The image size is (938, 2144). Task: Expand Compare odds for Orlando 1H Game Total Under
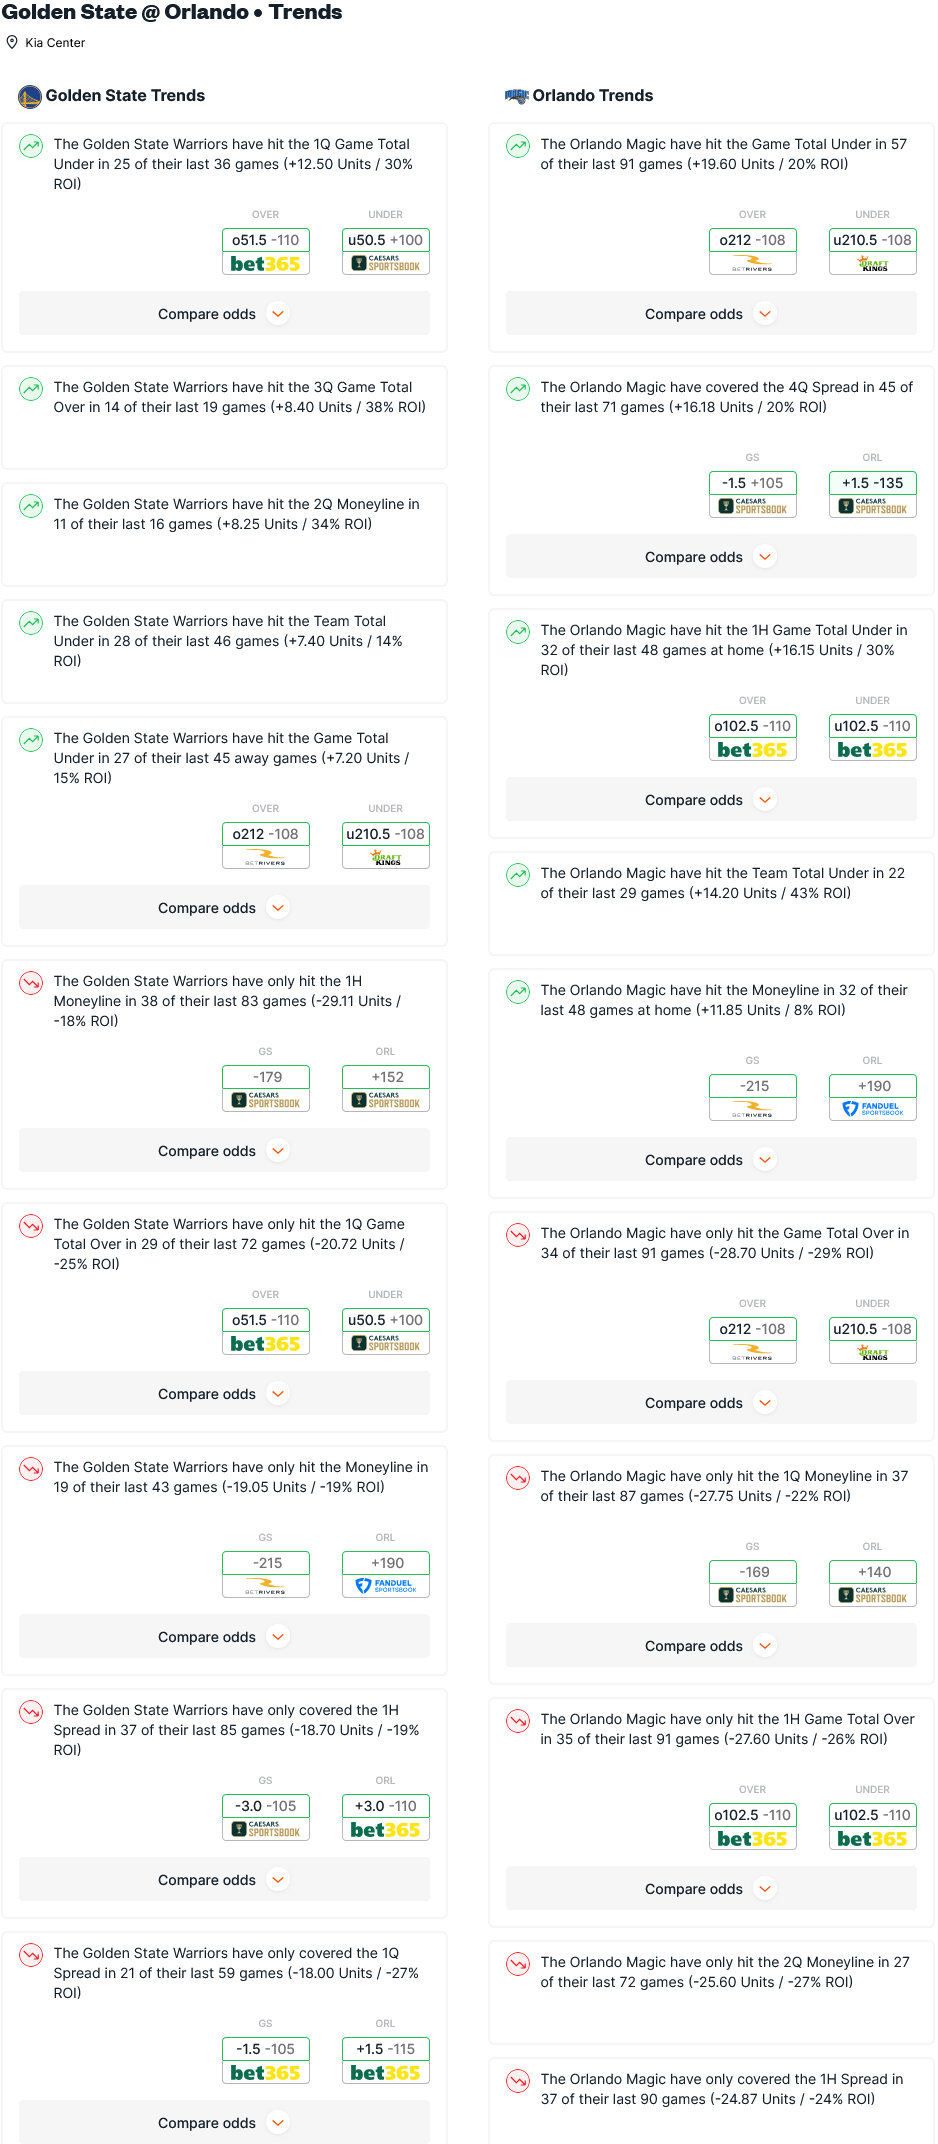coord(711,800)
